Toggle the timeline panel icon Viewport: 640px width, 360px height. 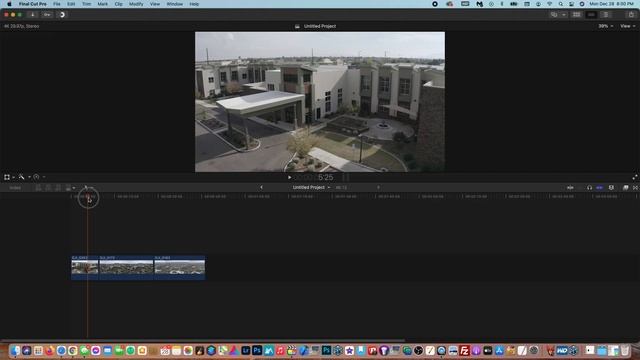(x=591, y=15)
